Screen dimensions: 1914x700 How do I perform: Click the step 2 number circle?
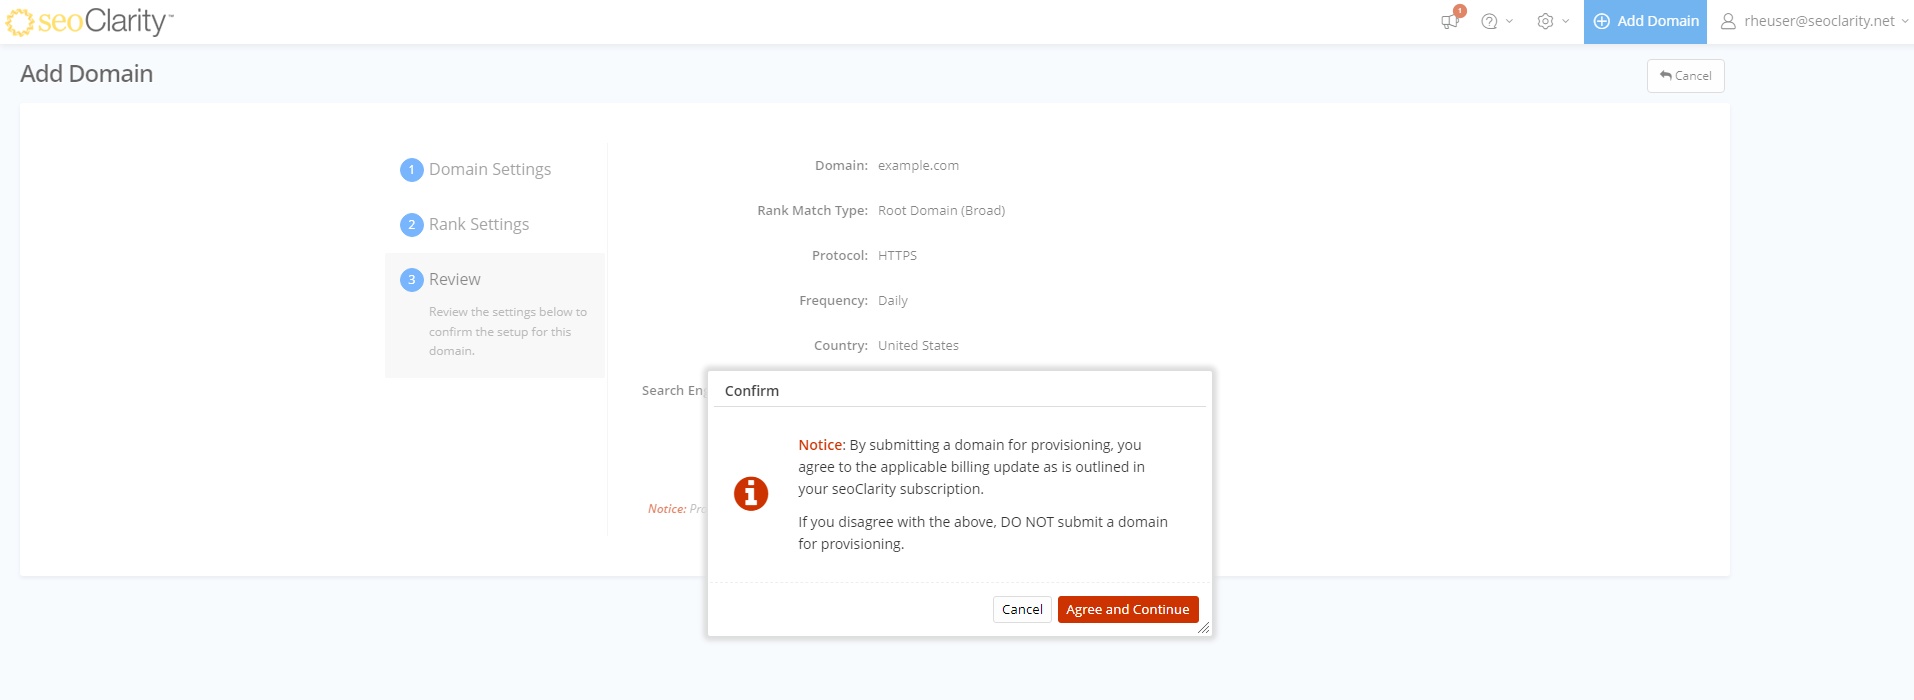[x=411, y=225]
